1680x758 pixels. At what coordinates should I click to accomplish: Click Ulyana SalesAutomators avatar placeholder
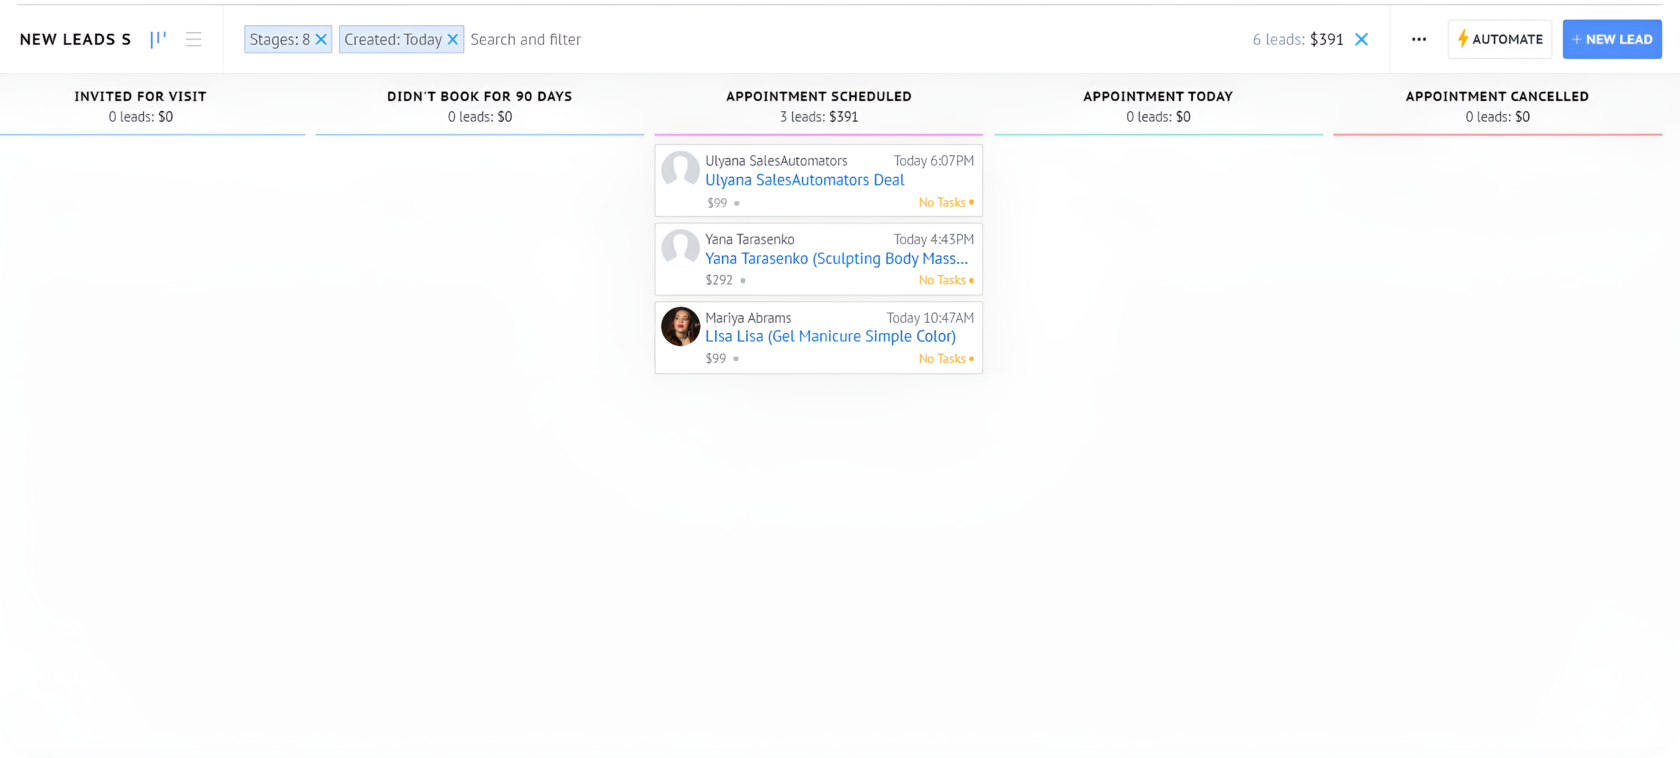click(x=680, y=170)
